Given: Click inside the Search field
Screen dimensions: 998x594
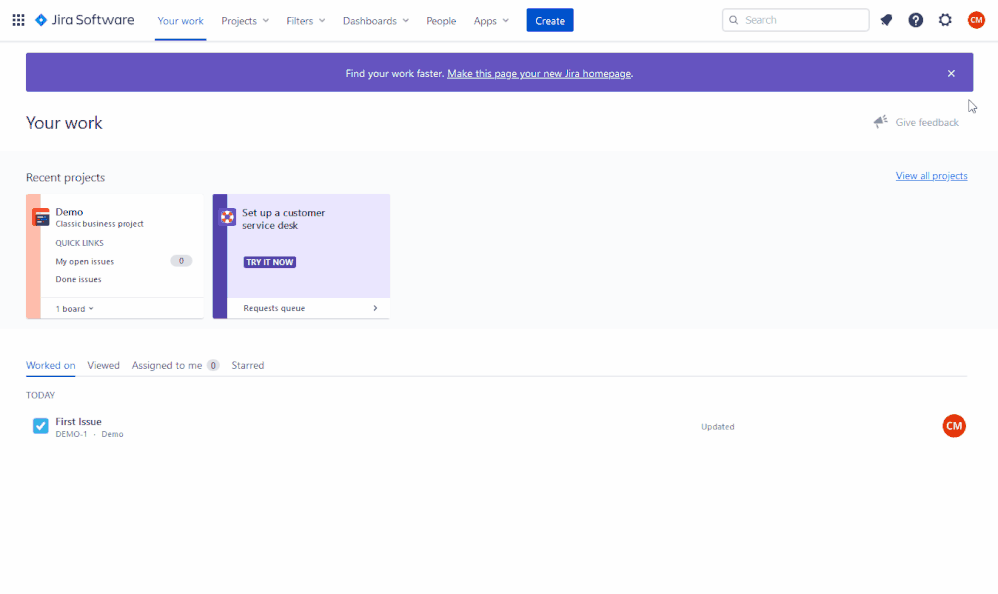Looking at the screenshot, I should pos(795,19).
